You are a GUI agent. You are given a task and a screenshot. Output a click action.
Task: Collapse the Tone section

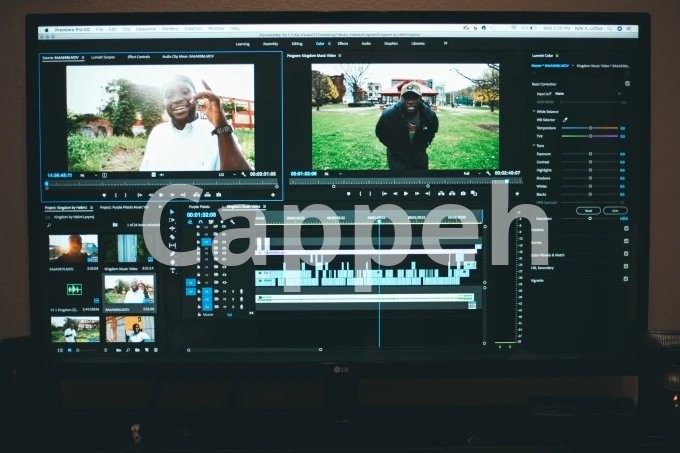pyautogui.click(x=534, y=146)
